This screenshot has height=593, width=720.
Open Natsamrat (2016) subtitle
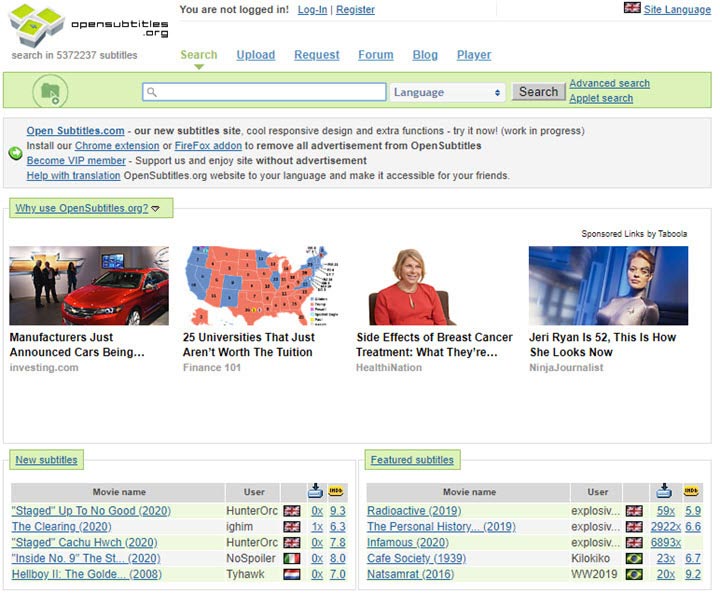coord(411,574)
